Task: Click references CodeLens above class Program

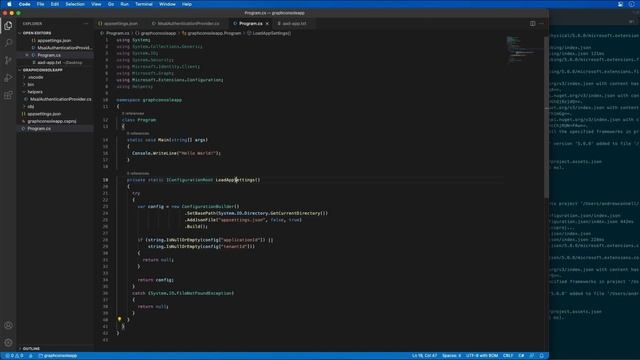Action: coord(133,113)
